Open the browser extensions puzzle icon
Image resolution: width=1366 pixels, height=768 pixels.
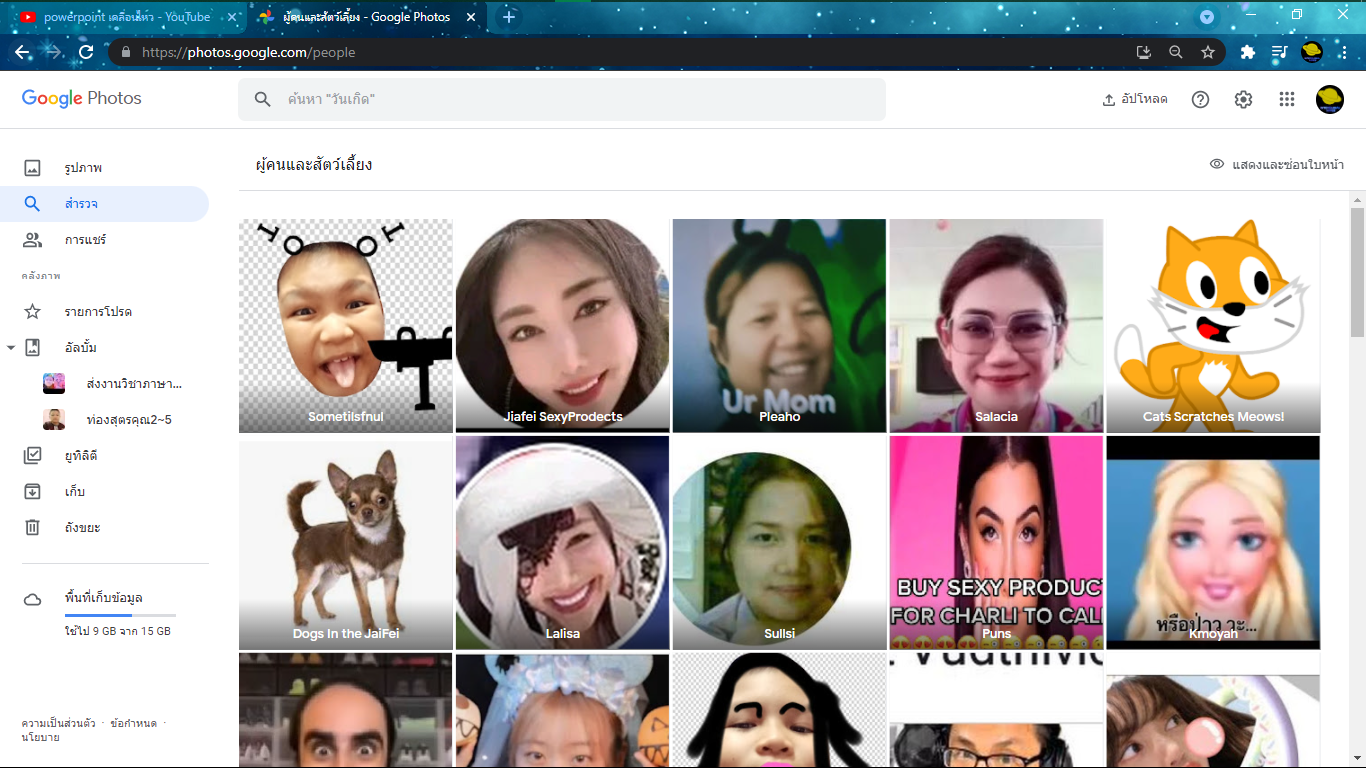click(x=1248, y=52)
